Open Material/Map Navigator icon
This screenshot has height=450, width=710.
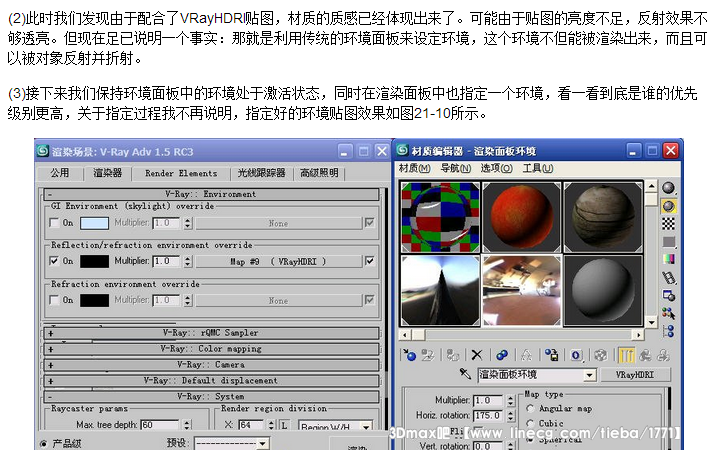point(668,331)
